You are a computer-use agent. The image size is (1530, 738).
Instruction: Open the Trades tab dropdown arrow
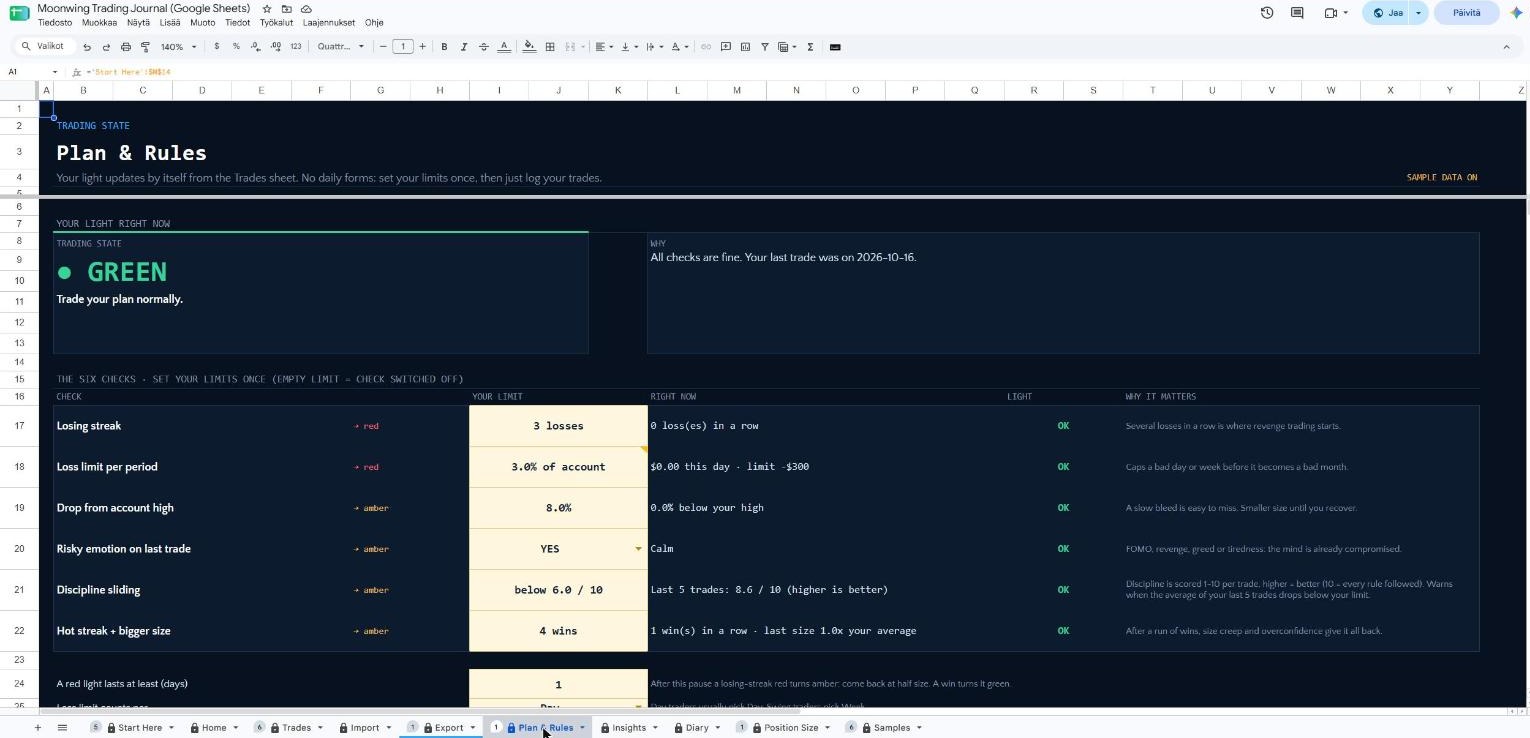320,728
